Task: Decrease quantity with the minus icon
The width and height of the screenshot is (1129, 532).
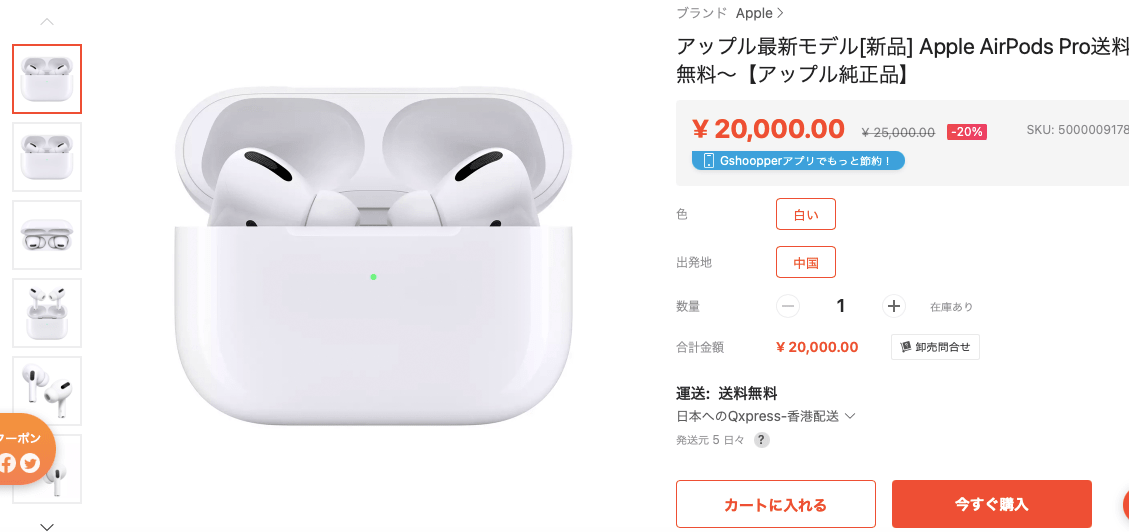Action: (788, 307)
